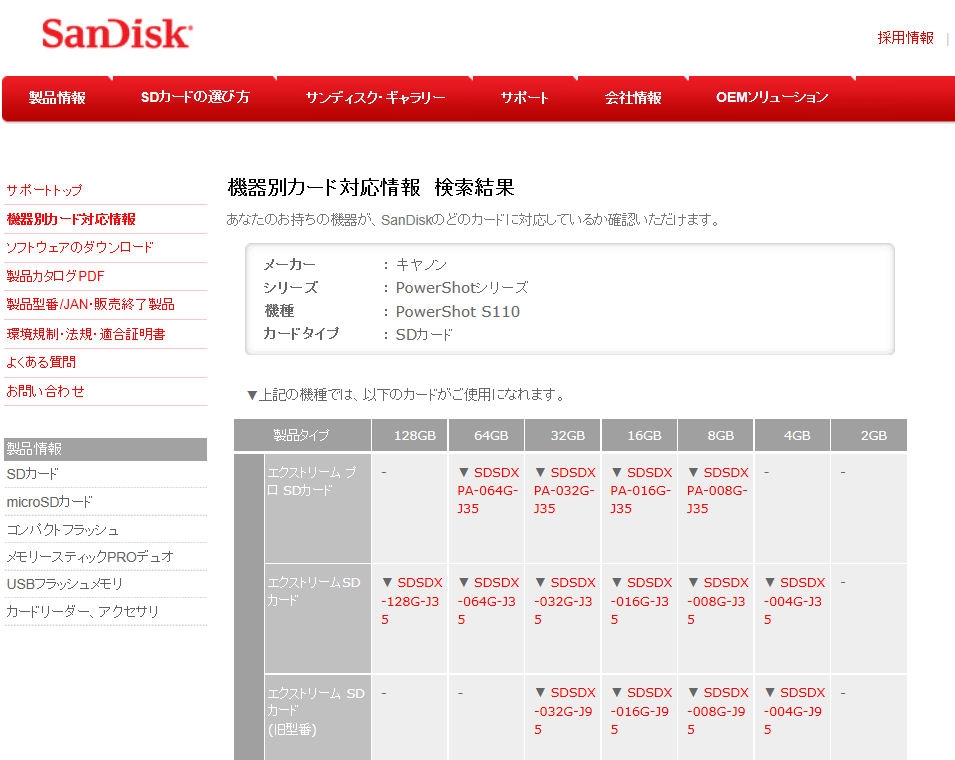Screen dimensions: 955x760
Task: Open the サポート navigation tab
Action: pyautogui.click(x=524, y=97)
